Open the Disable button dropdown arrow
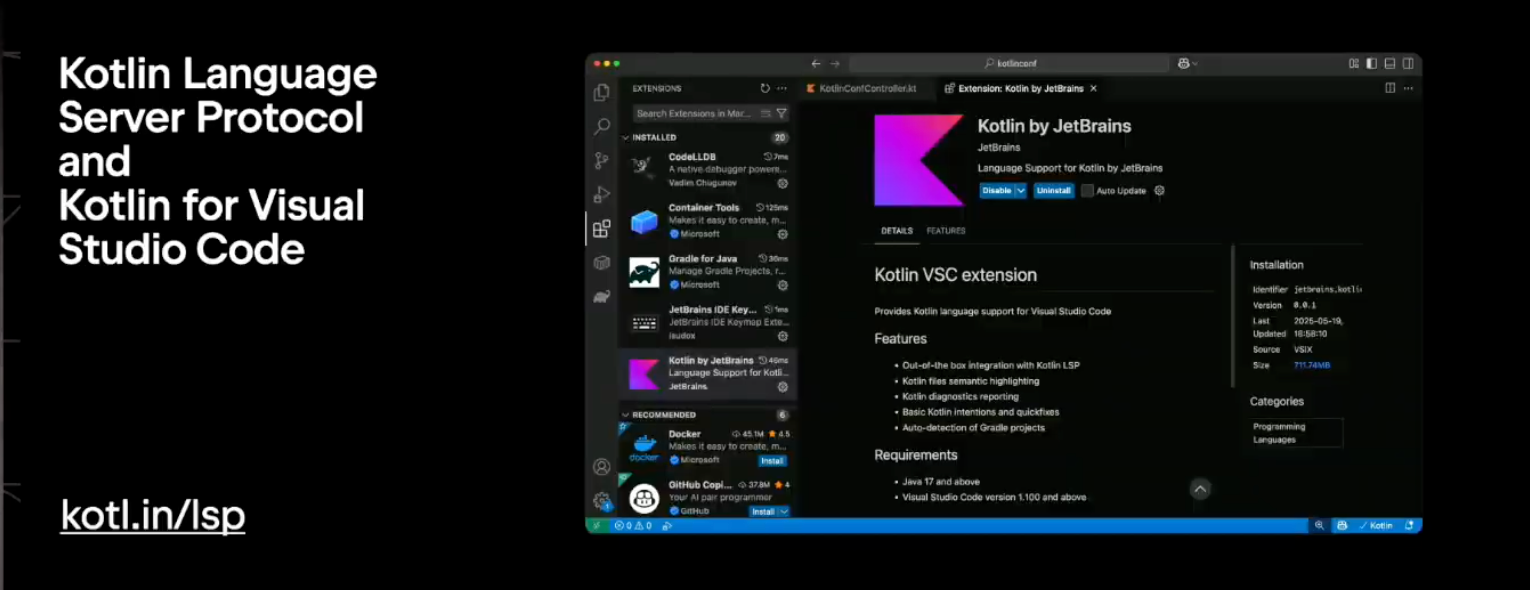 [1021, 190]
